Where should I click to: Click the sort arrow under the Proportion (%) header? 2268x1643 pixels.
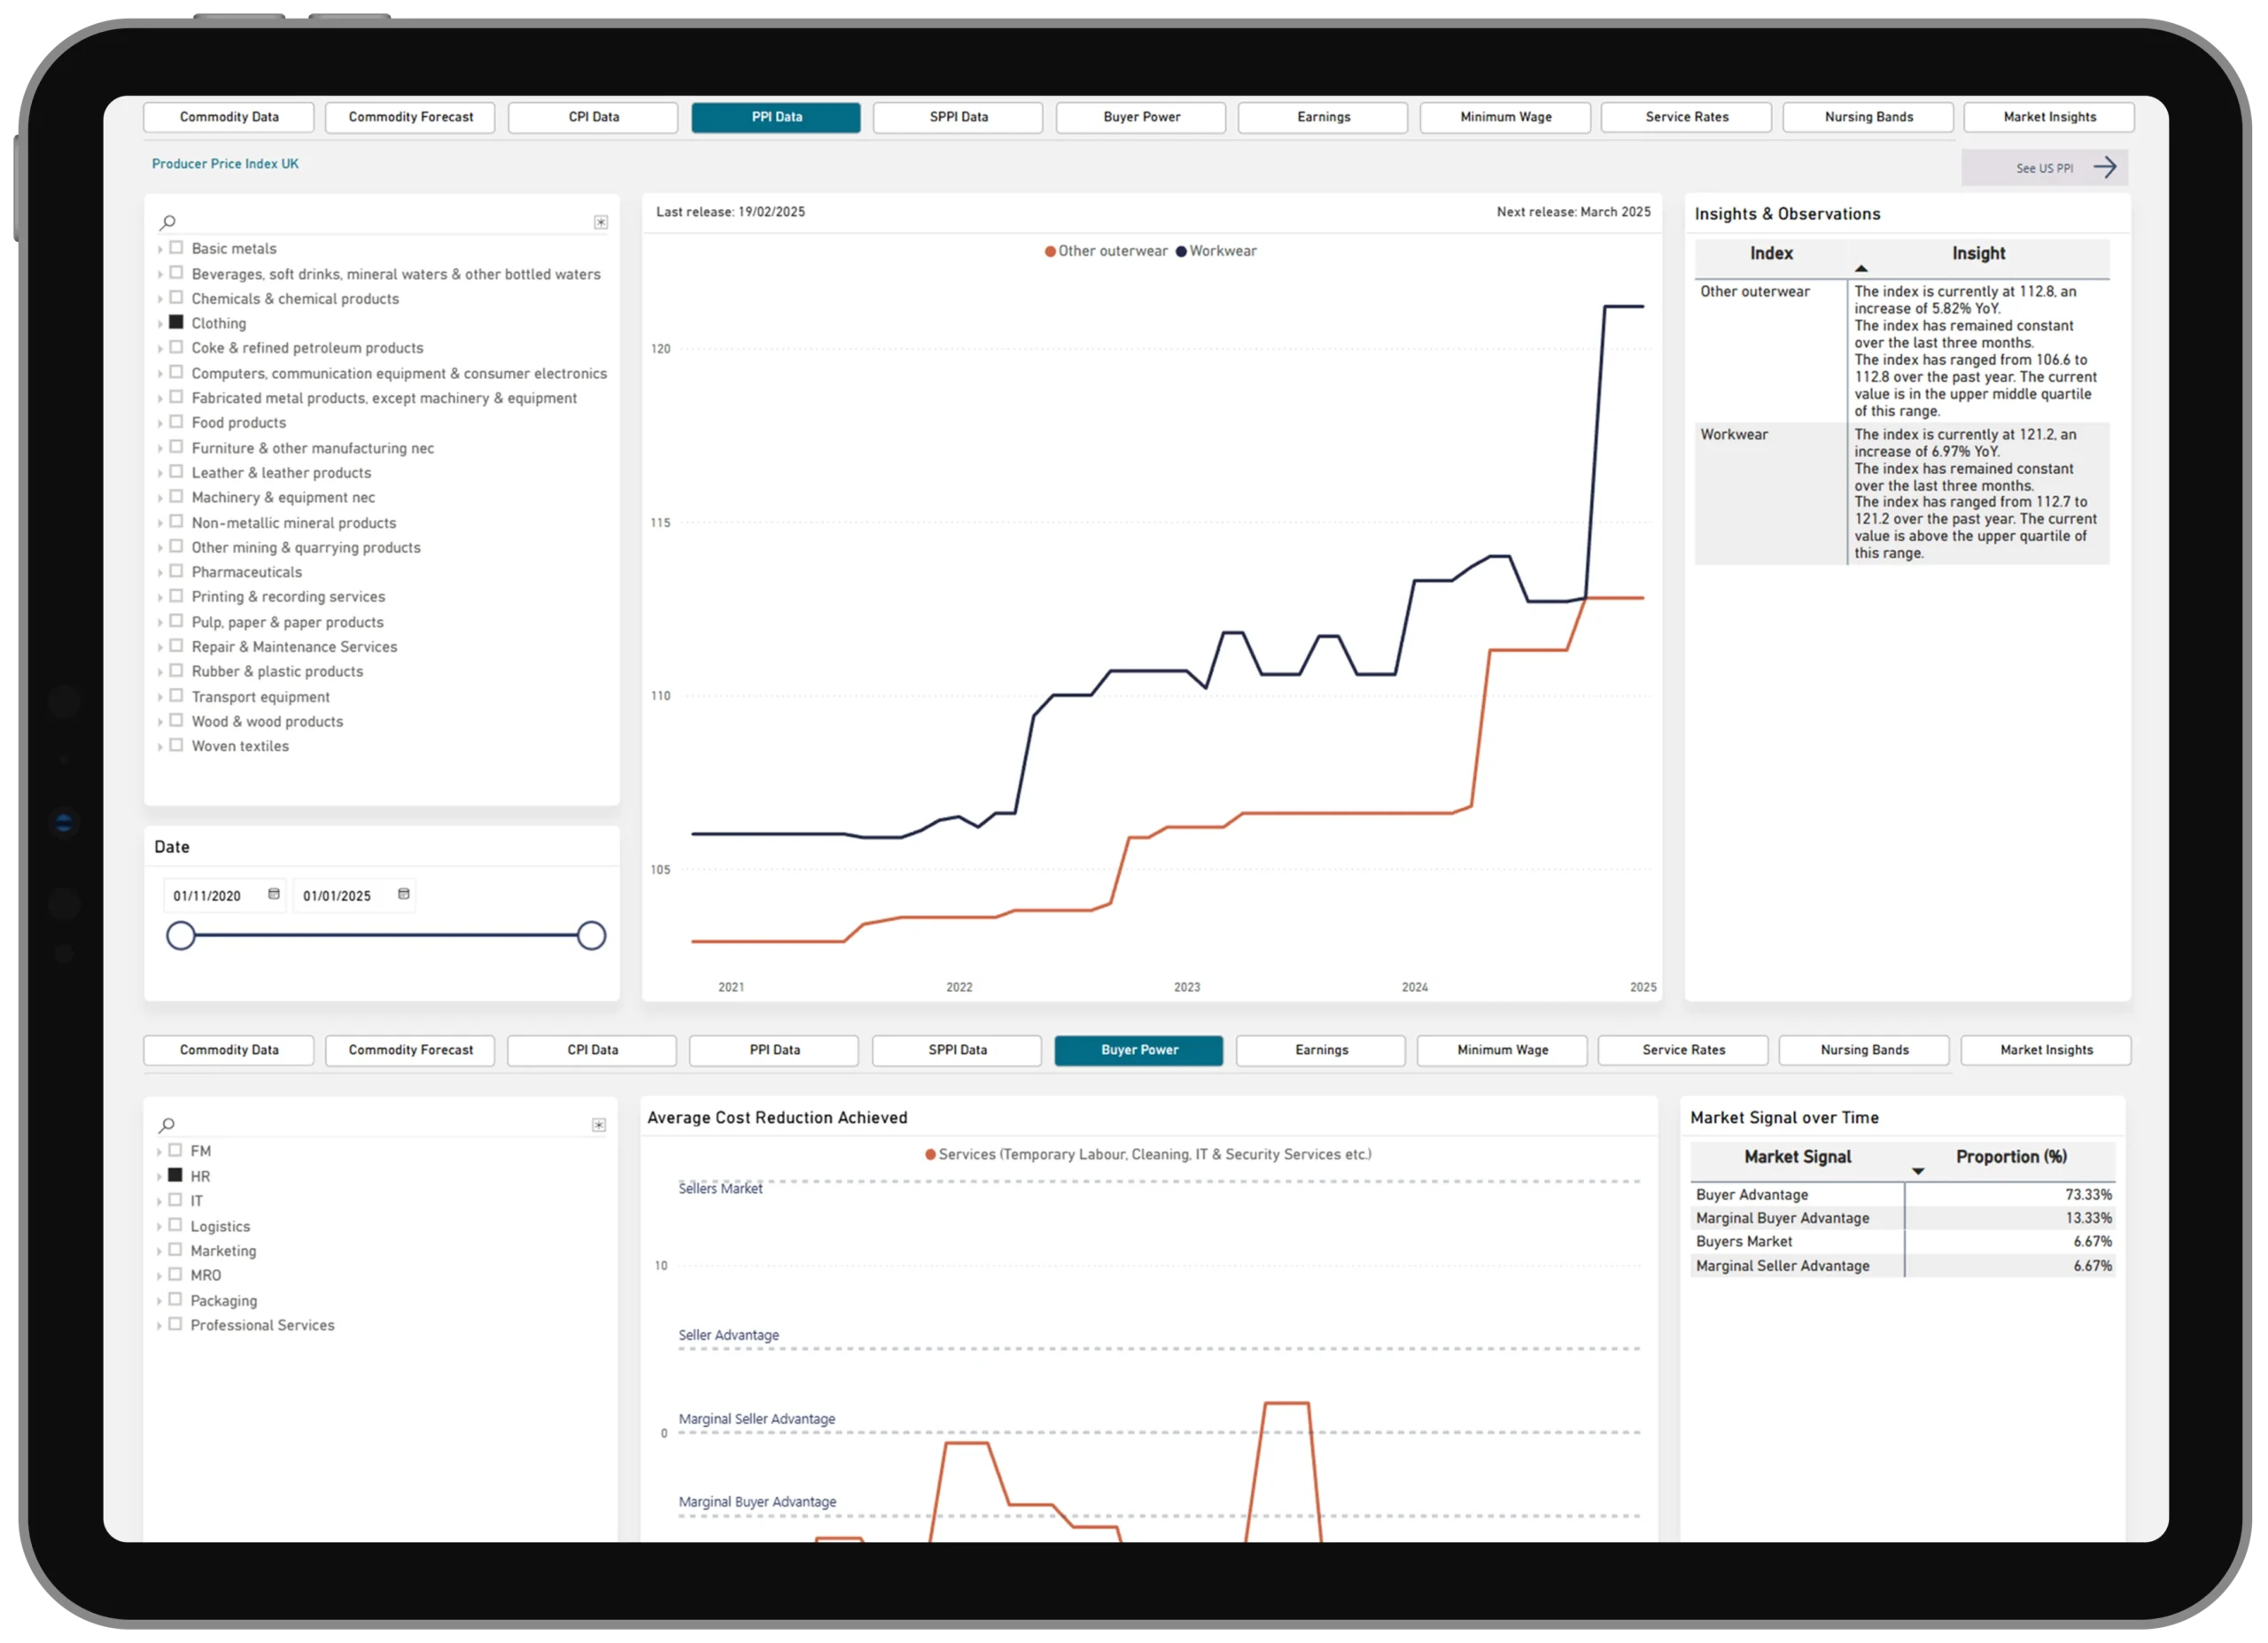coord(1917,1171)
